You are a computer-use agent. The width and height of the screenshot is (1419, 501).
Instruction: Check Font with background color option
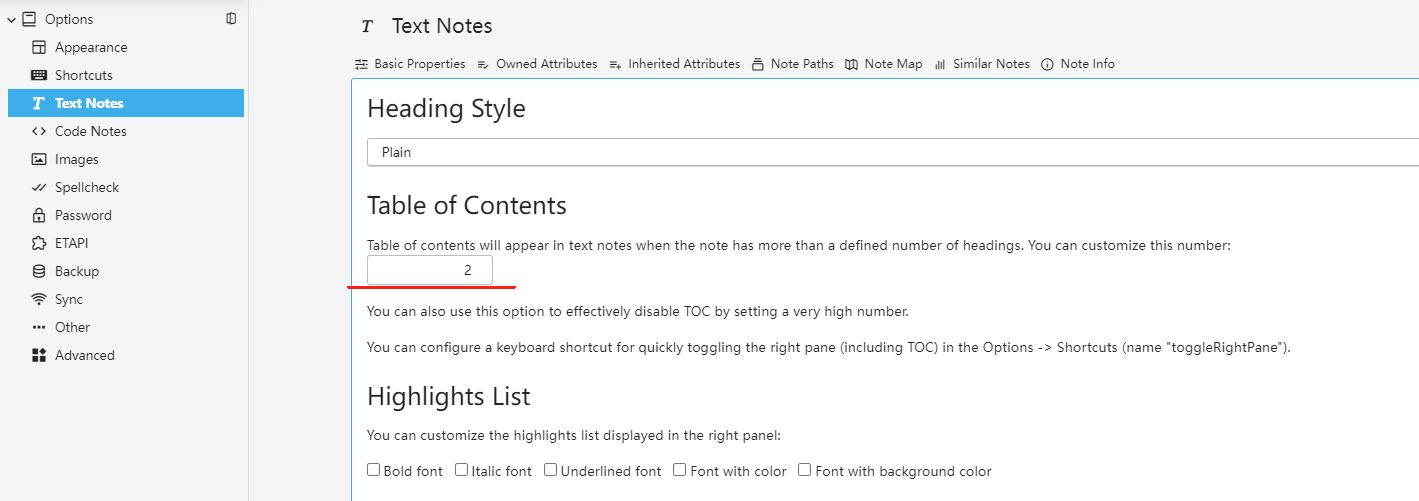click(x=805, y=470)
